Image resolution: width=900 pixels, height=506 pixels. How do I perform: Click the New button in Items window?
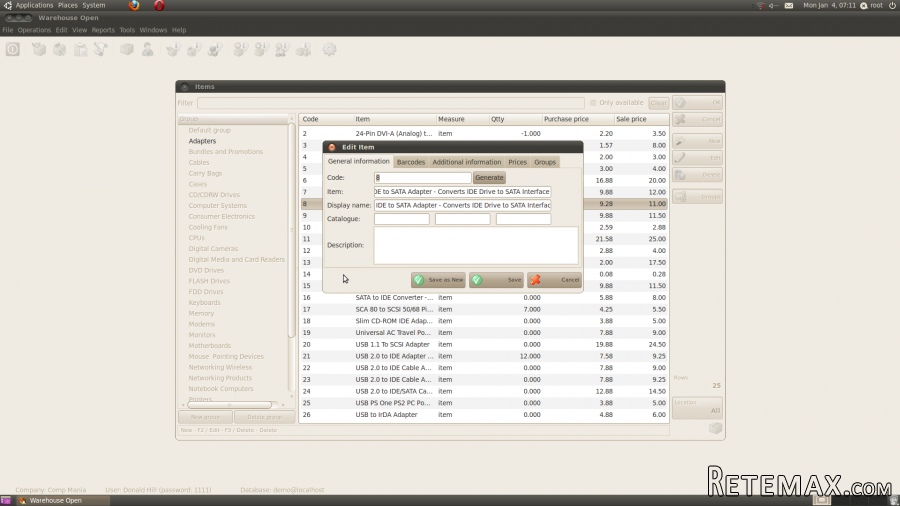(697, 141)
